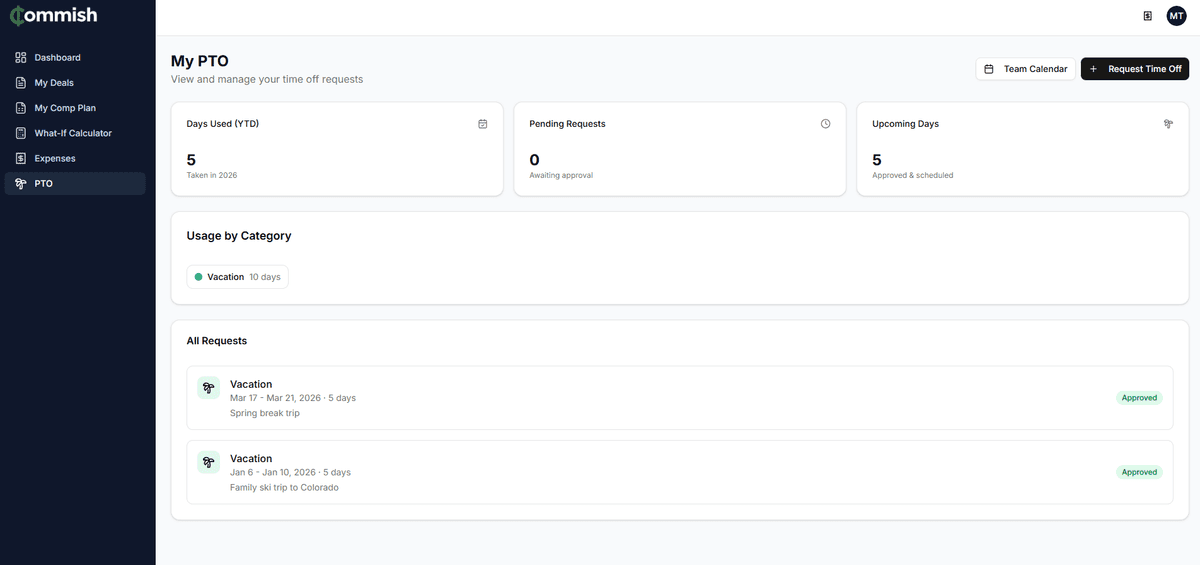Select the PTO sidebar item

(75, 184)
